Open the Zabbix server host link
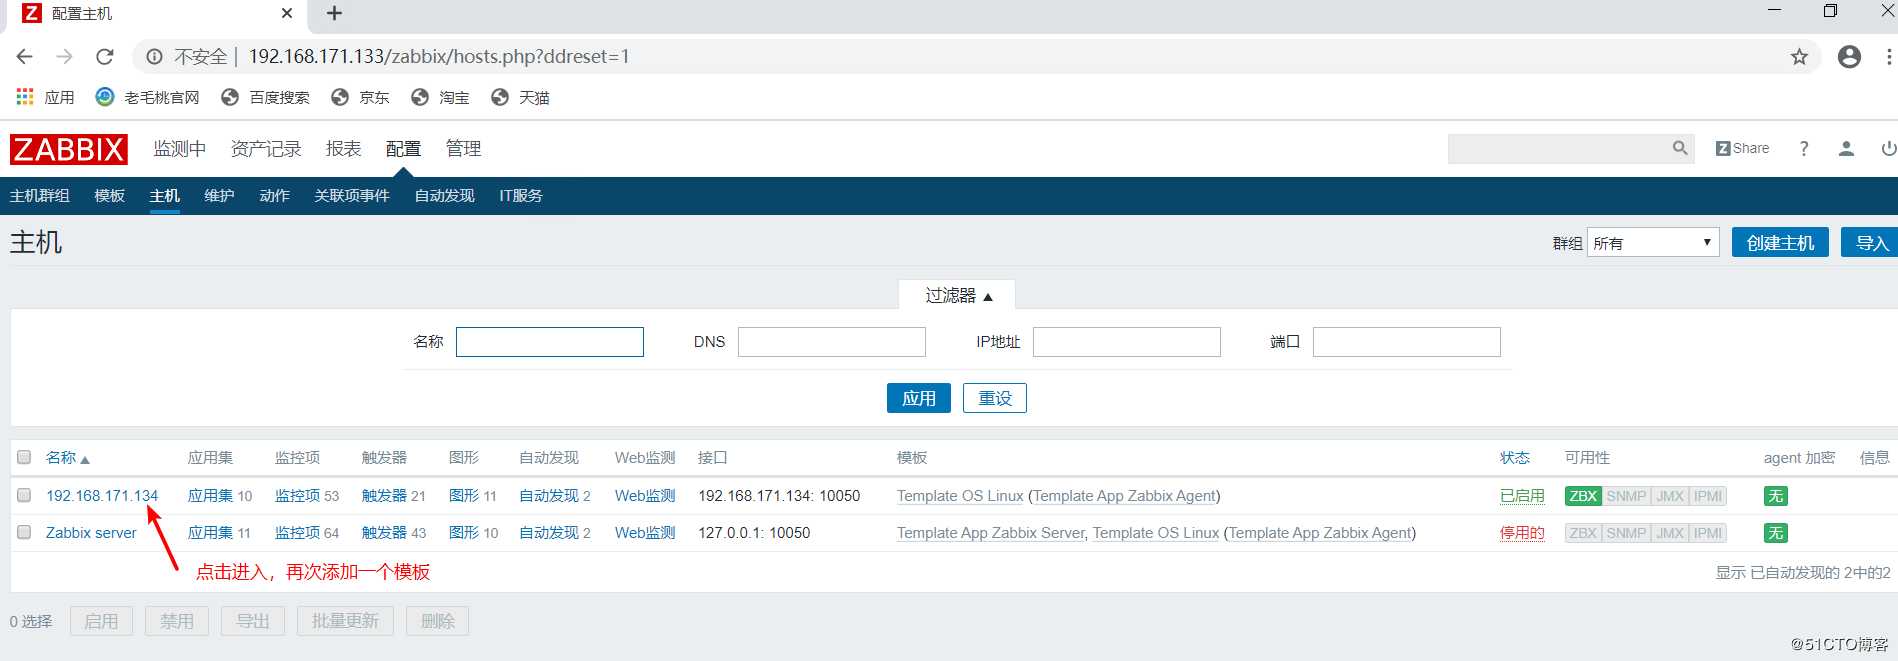 [91, 533]
